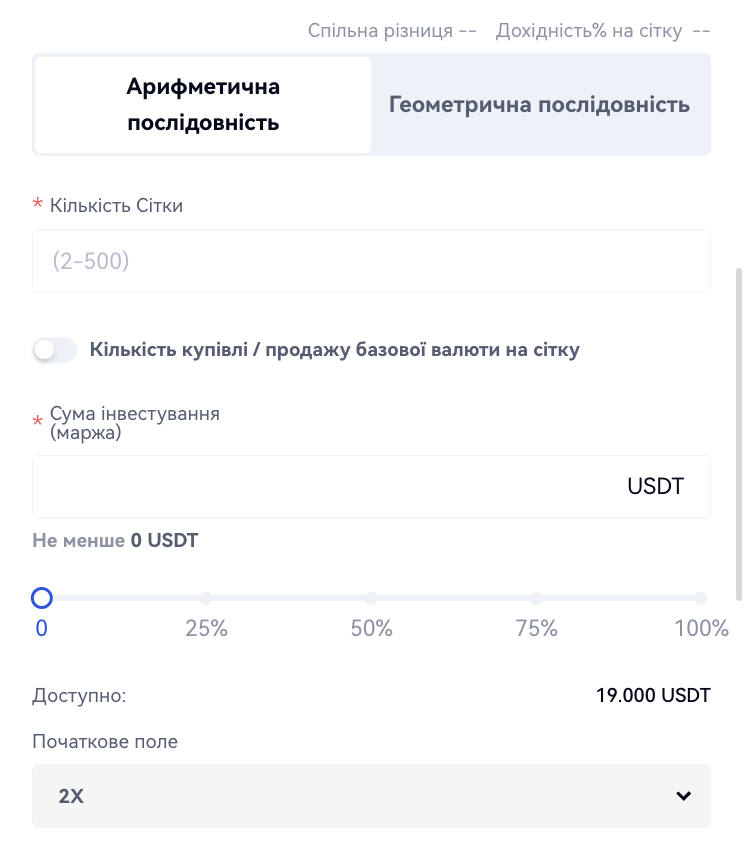The image size is (754, 842).
Task: Click the available 19.000 USDT balance
Action: [x=651, y=695]
